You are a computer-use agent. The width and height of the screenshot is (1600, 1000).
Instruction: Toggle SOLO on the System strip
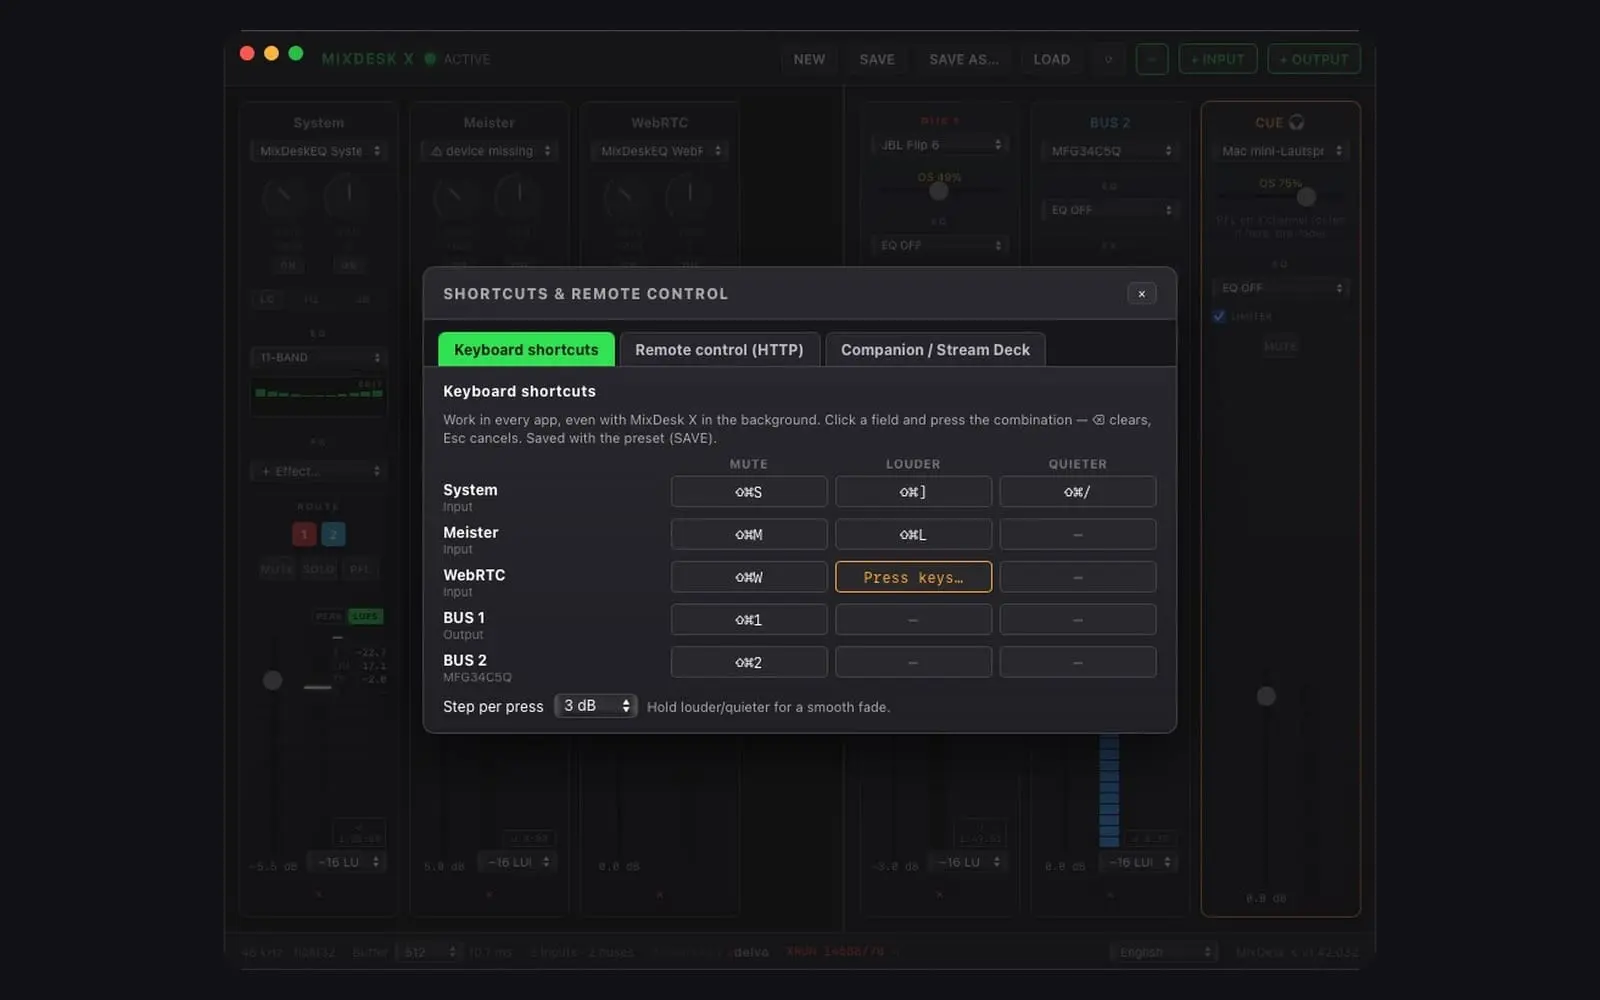[319, 569]
